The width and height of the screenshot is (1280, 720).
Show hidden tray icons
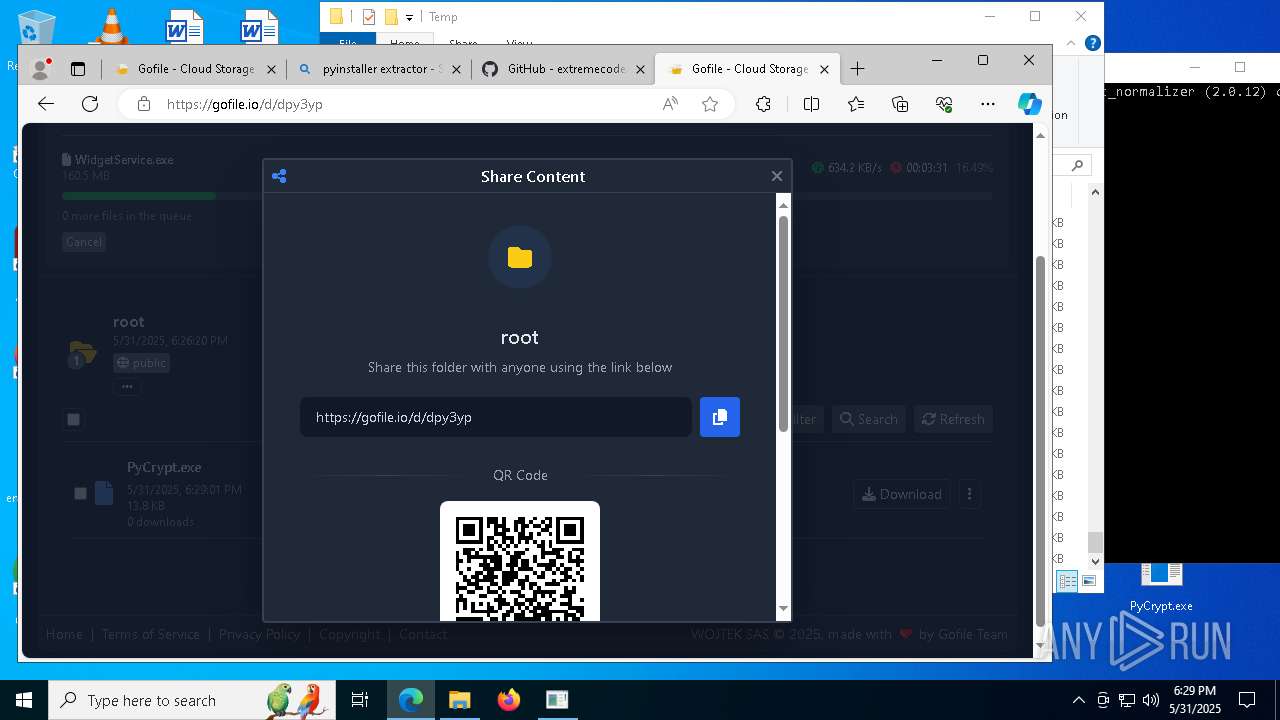[1078, 700]
